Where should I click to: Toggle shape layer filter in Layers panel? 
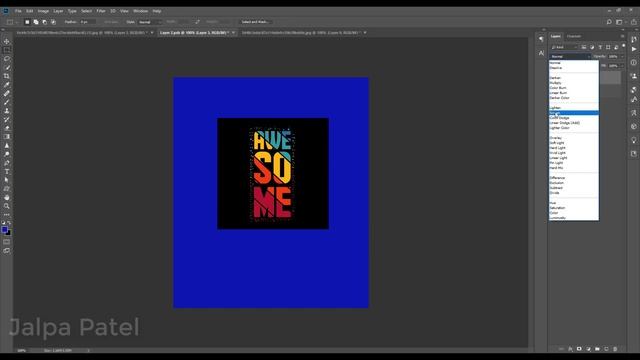coord(608,47)
